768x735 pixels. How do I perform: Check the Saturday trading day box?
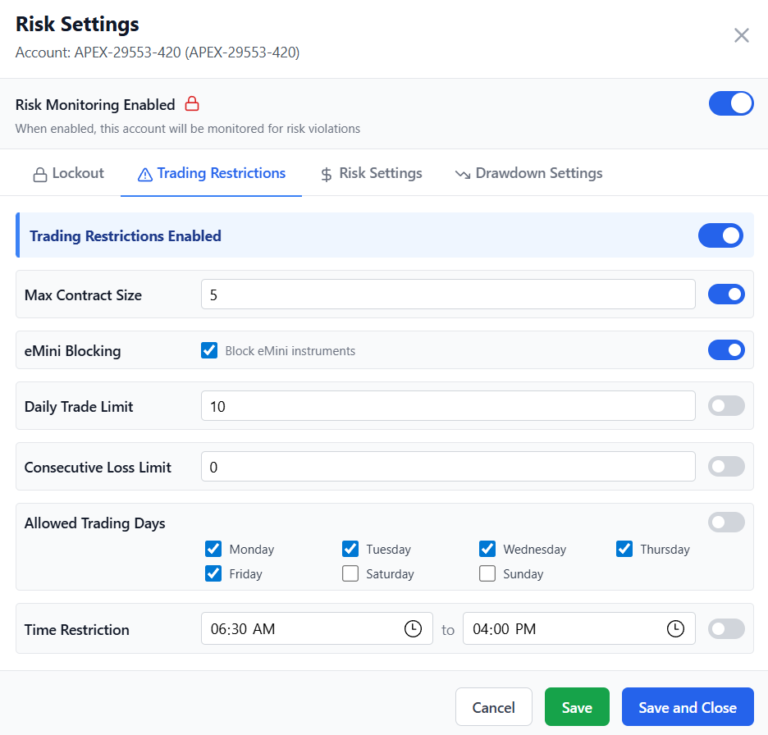tap(350, 574)
